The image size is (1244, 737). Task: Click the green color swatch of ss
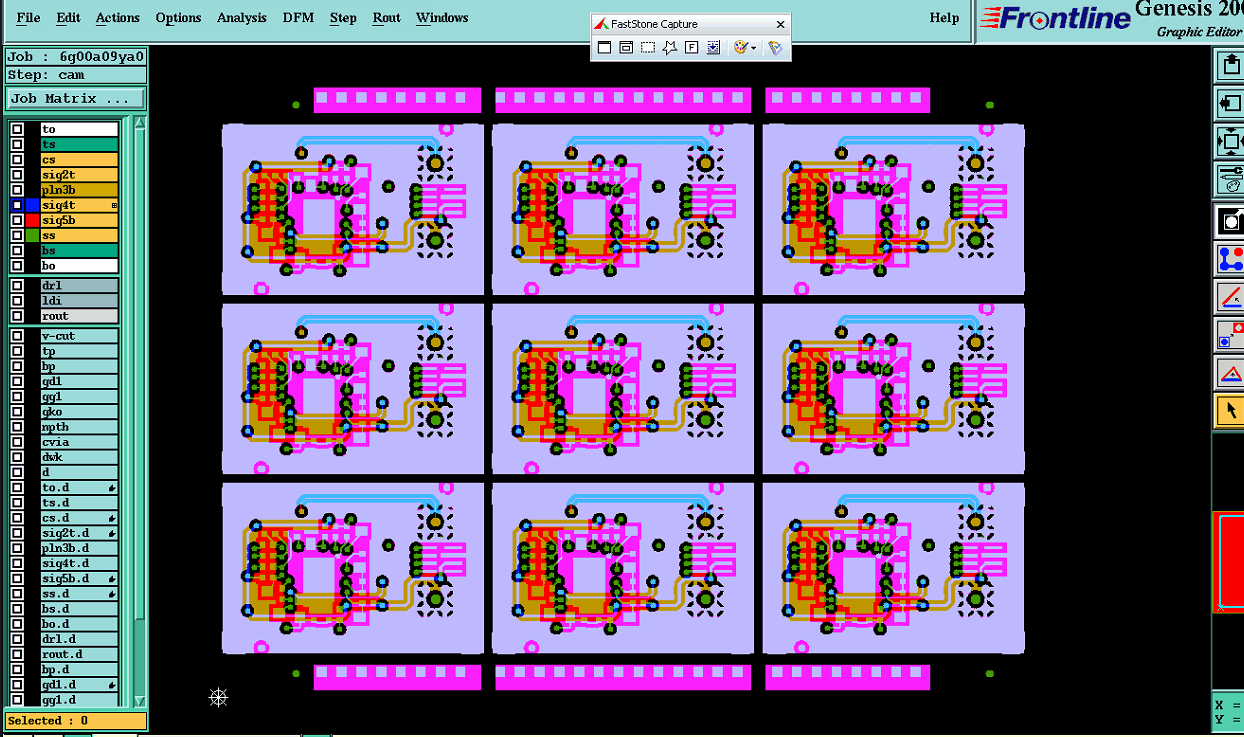pyautogui.click(x=32, y=235)
